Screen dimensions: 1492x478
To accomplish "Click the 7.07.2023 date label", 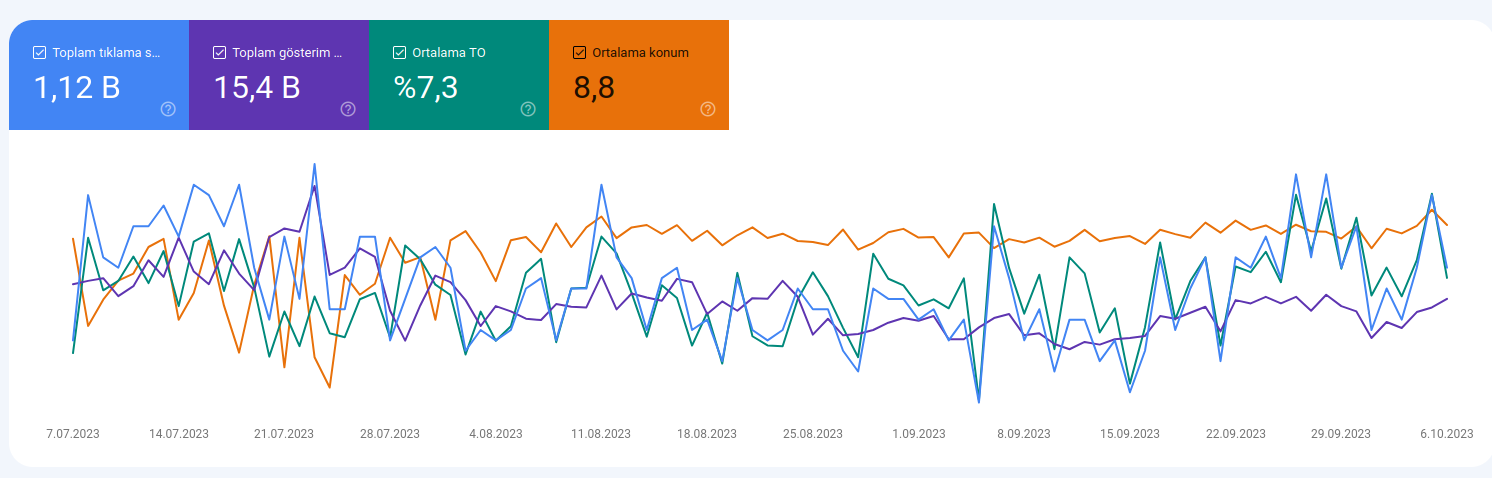I will 73,434.
